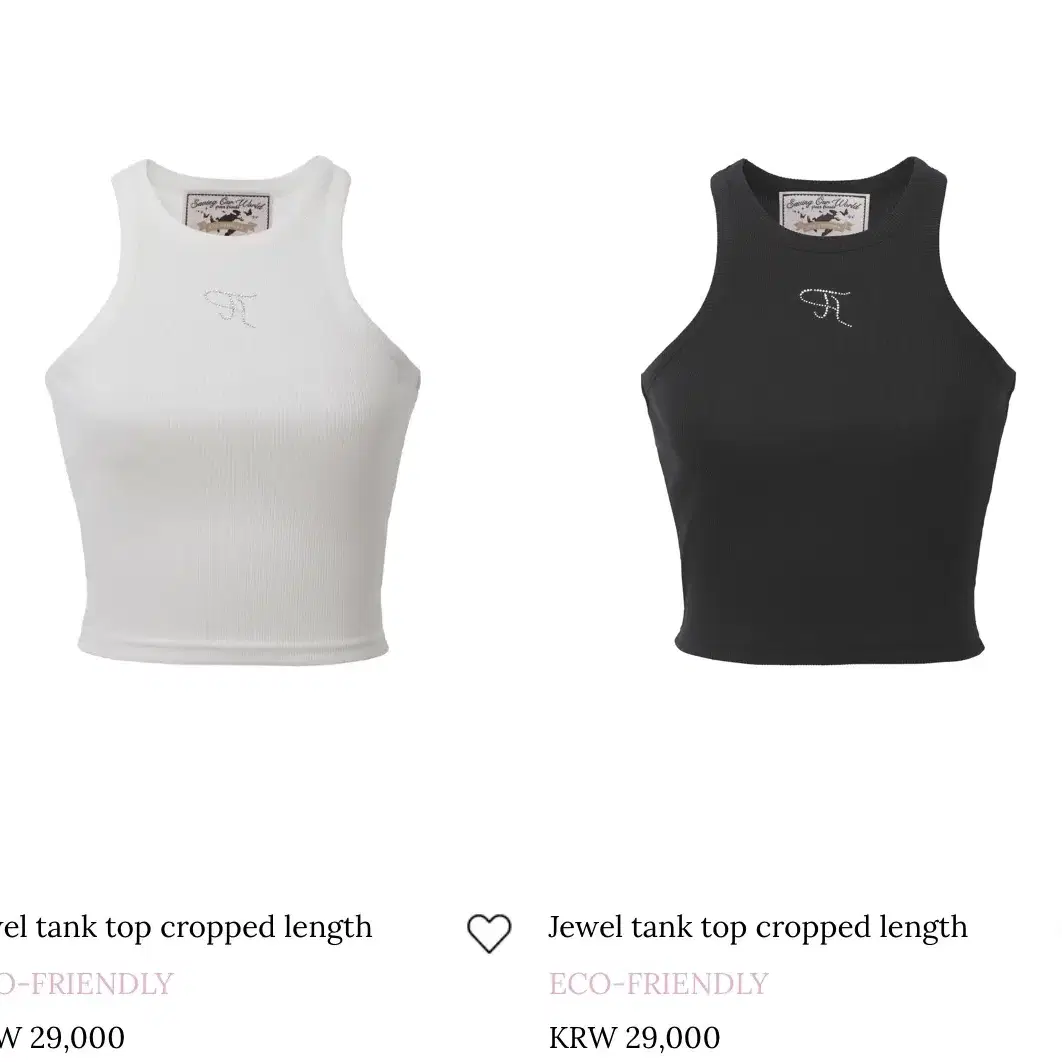Image resolution: width=1062 pixels, height=1062 pixels.
Task: Click the KRW 29,000 price for black top
Action: tap(634, 1038)
